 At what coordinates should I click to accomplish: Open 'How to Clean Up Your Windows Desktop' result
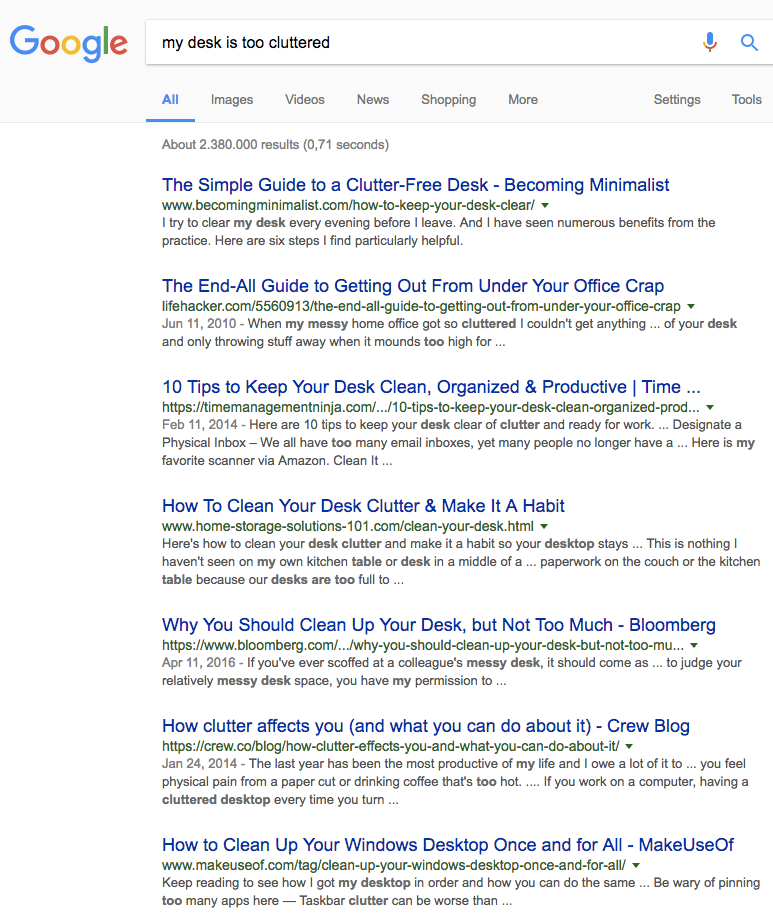click(x=448, y=845)
